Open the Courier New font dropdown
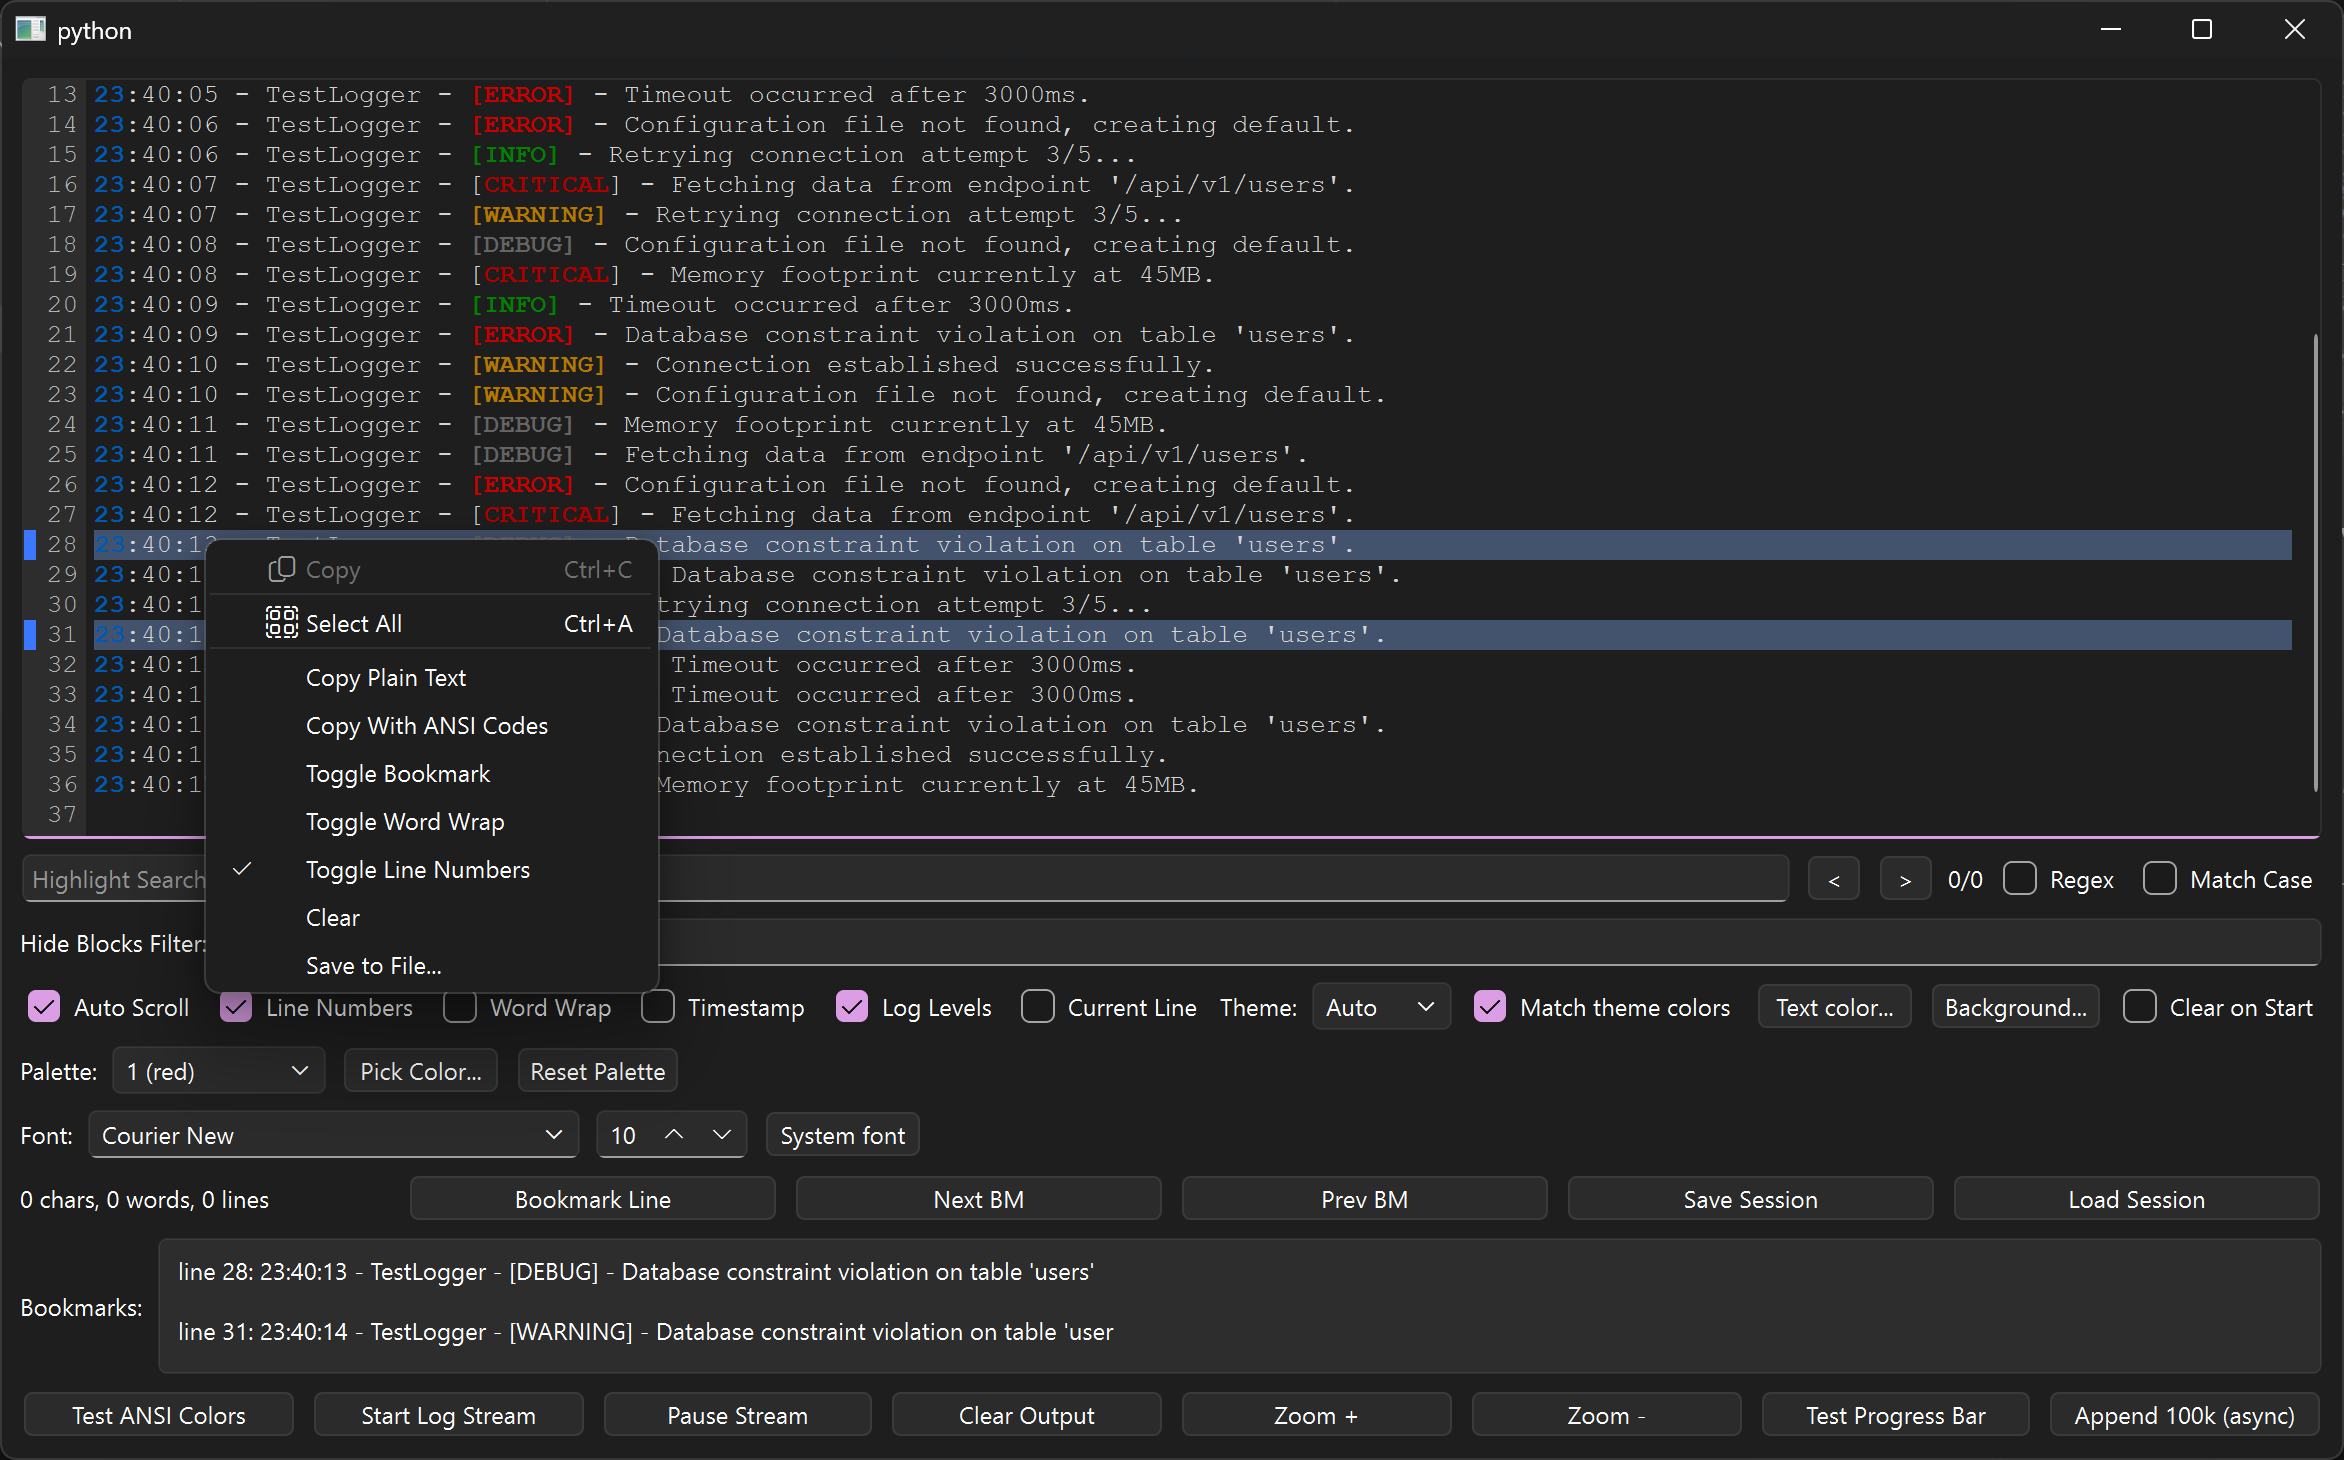The image size is (2344, 1460). point(334,1135)
